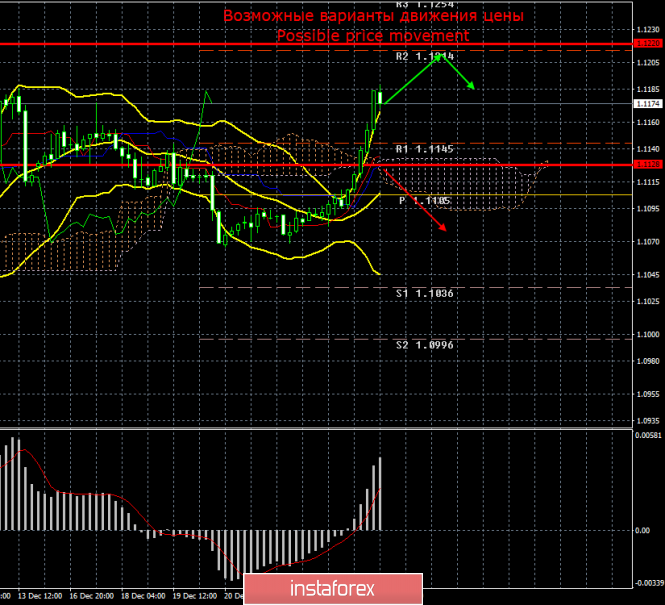Click the R2 1.1214 resistance label
Screen dimensions: 665x605
click(x=425, y=56)
